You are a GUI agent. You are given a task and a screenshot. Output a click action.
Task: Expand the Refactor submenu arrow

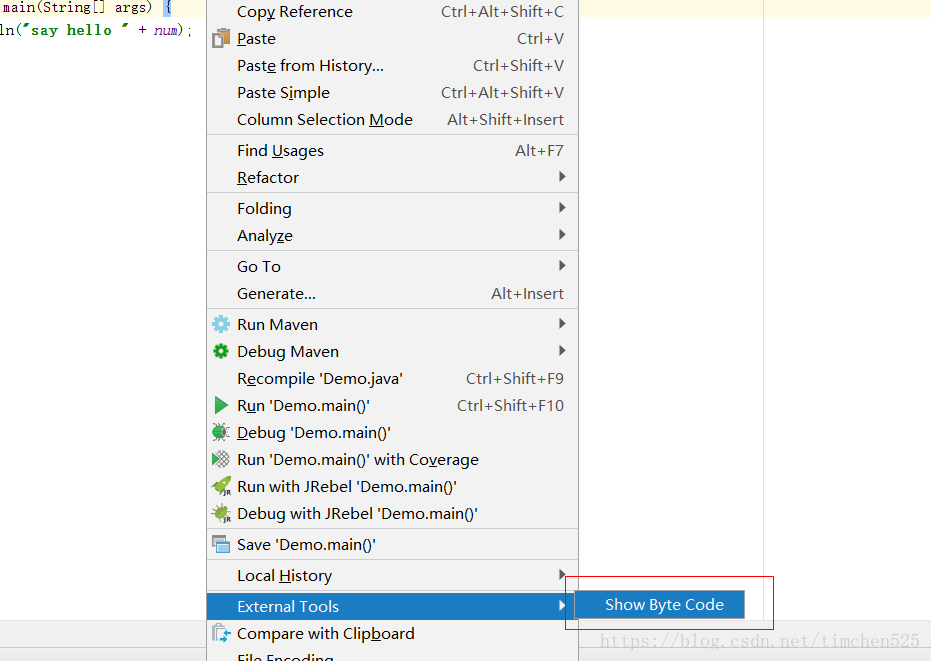(x=562, y=176)
